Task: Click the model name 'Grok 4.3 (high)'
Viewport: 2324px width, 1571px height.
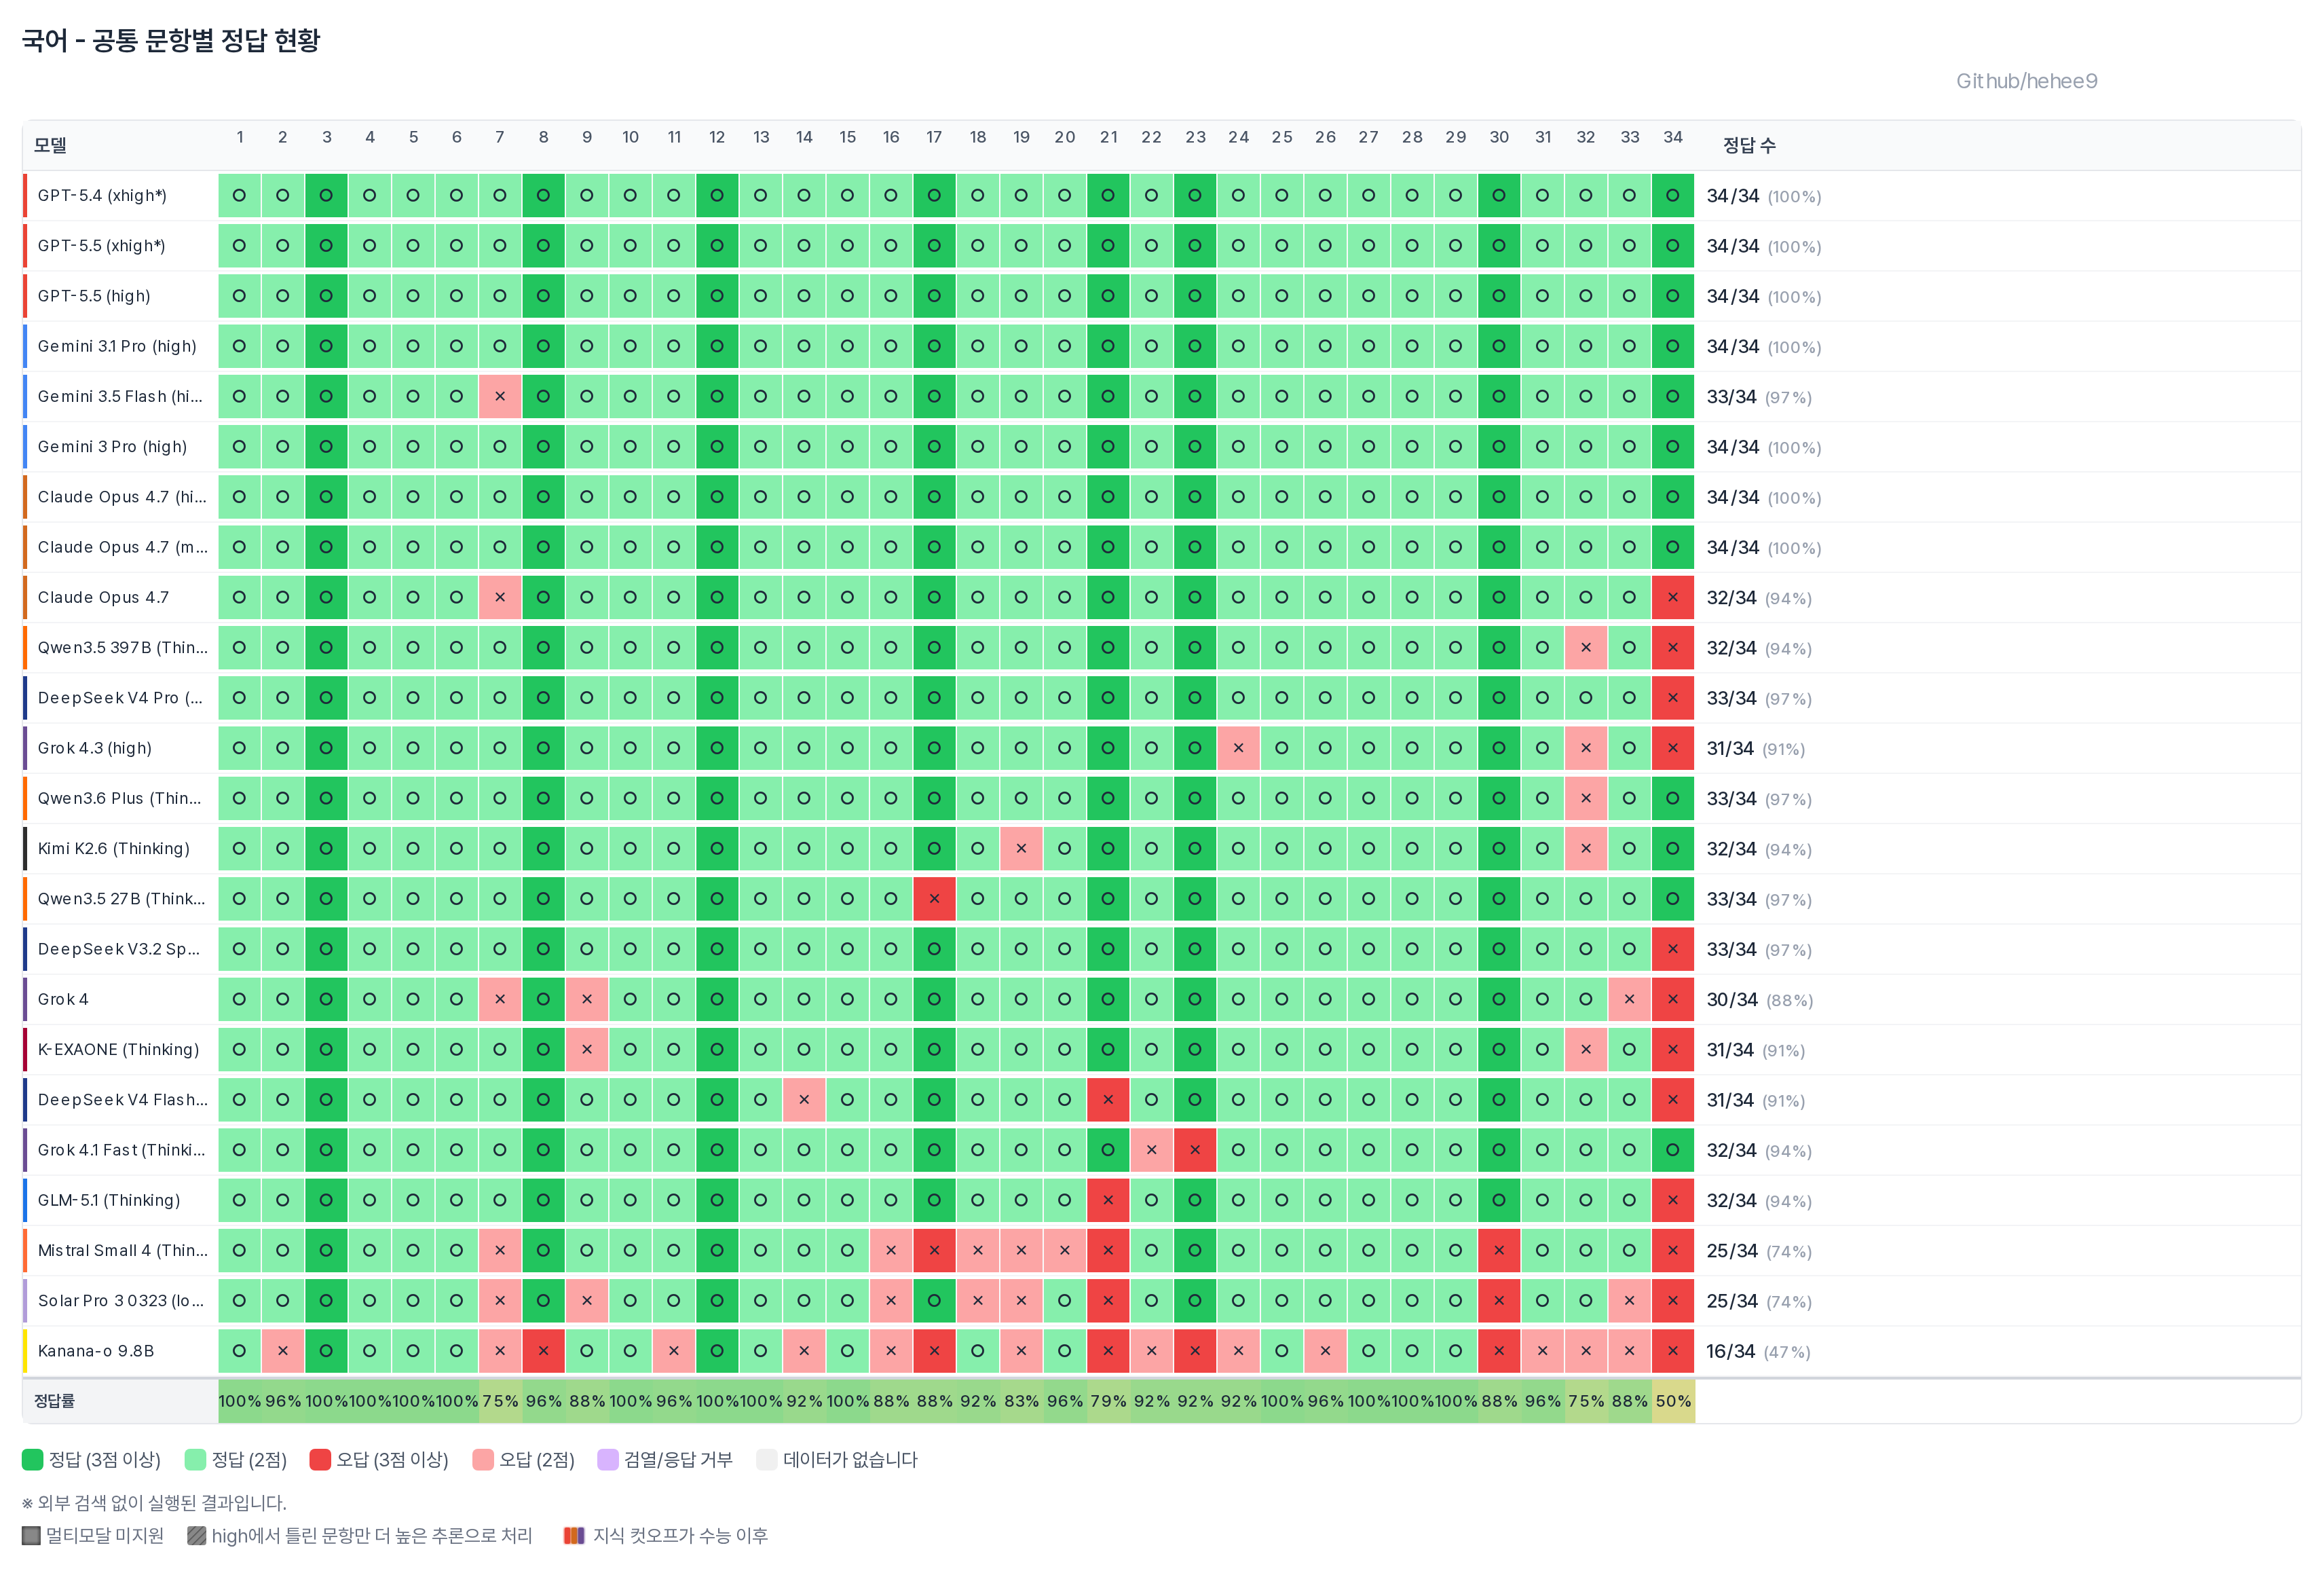Action: coord(95,748)
